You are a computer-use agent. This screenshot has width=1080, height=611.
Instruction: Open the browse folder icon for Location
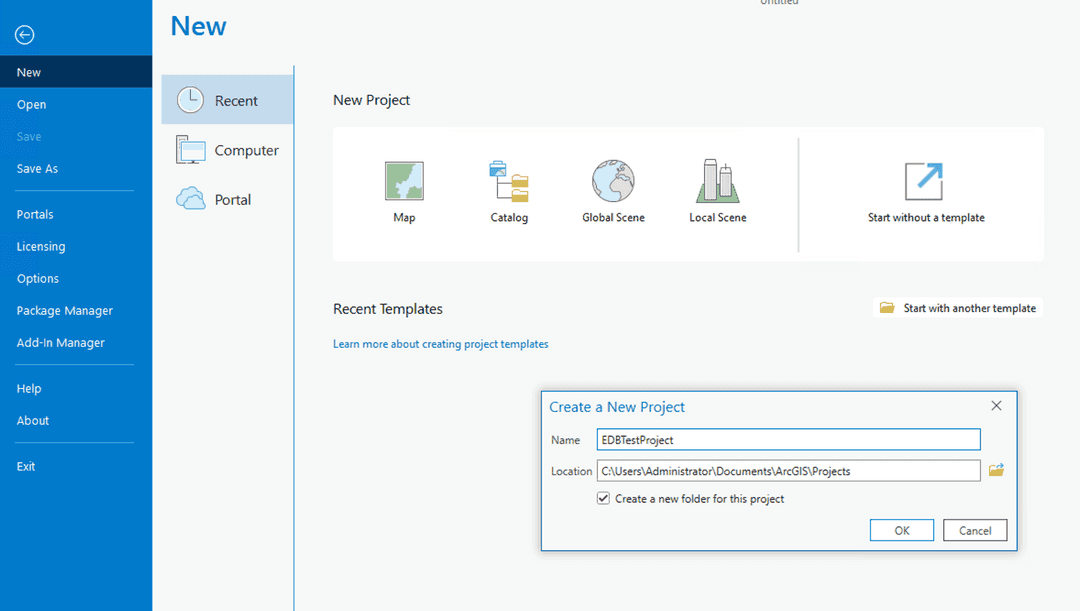[x=996, y=470]
